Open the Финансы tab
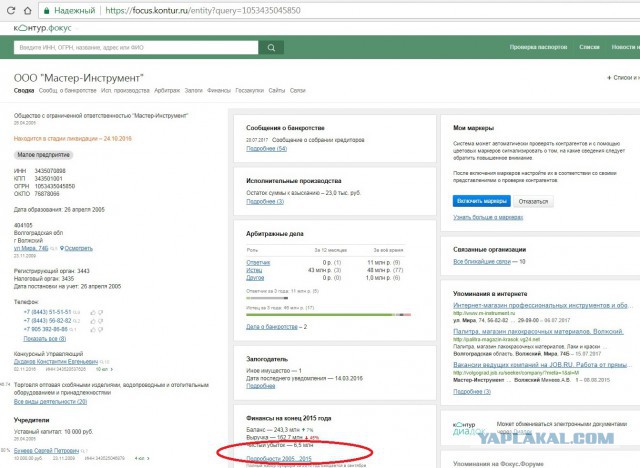Screen dimensions: 640x468 [219, 91]
